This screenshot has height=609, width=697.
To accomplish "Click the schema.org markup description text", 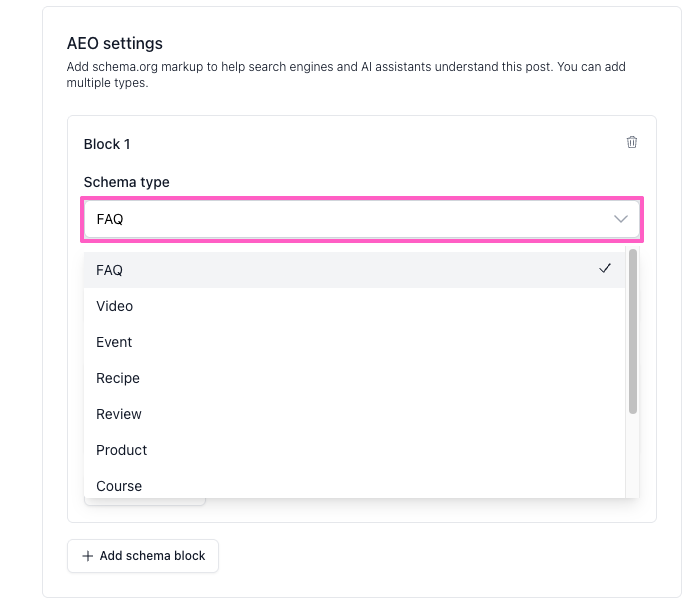I will (346, 75).
